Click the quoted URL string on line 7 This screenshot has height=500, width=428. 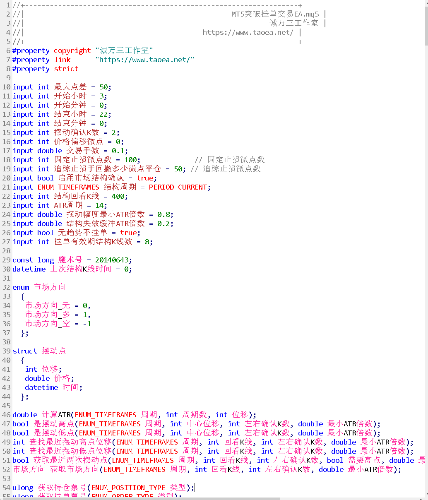(x=145, y=60)
